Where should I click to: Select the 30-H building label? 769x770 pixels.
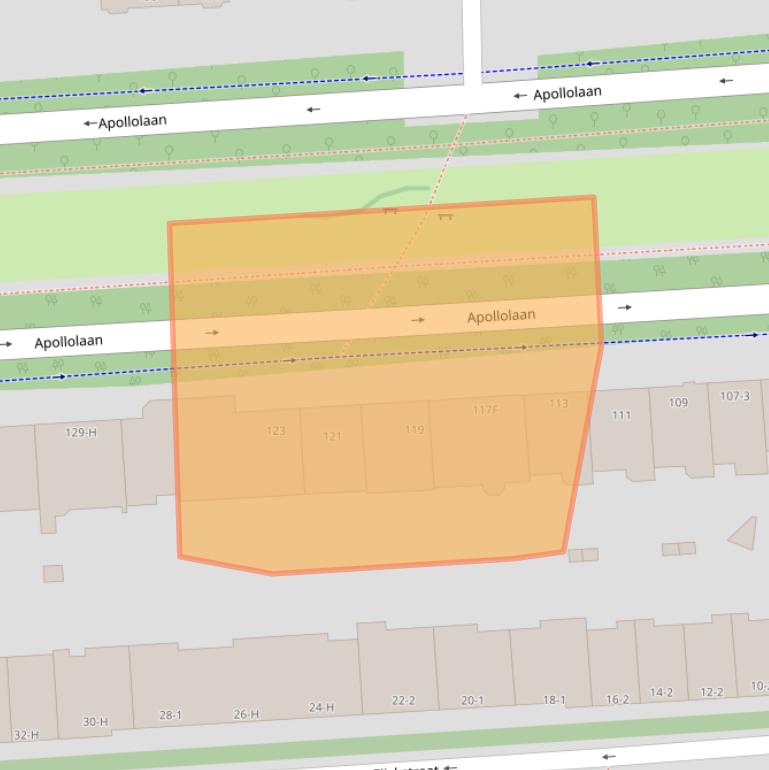(x=95, y=722)
